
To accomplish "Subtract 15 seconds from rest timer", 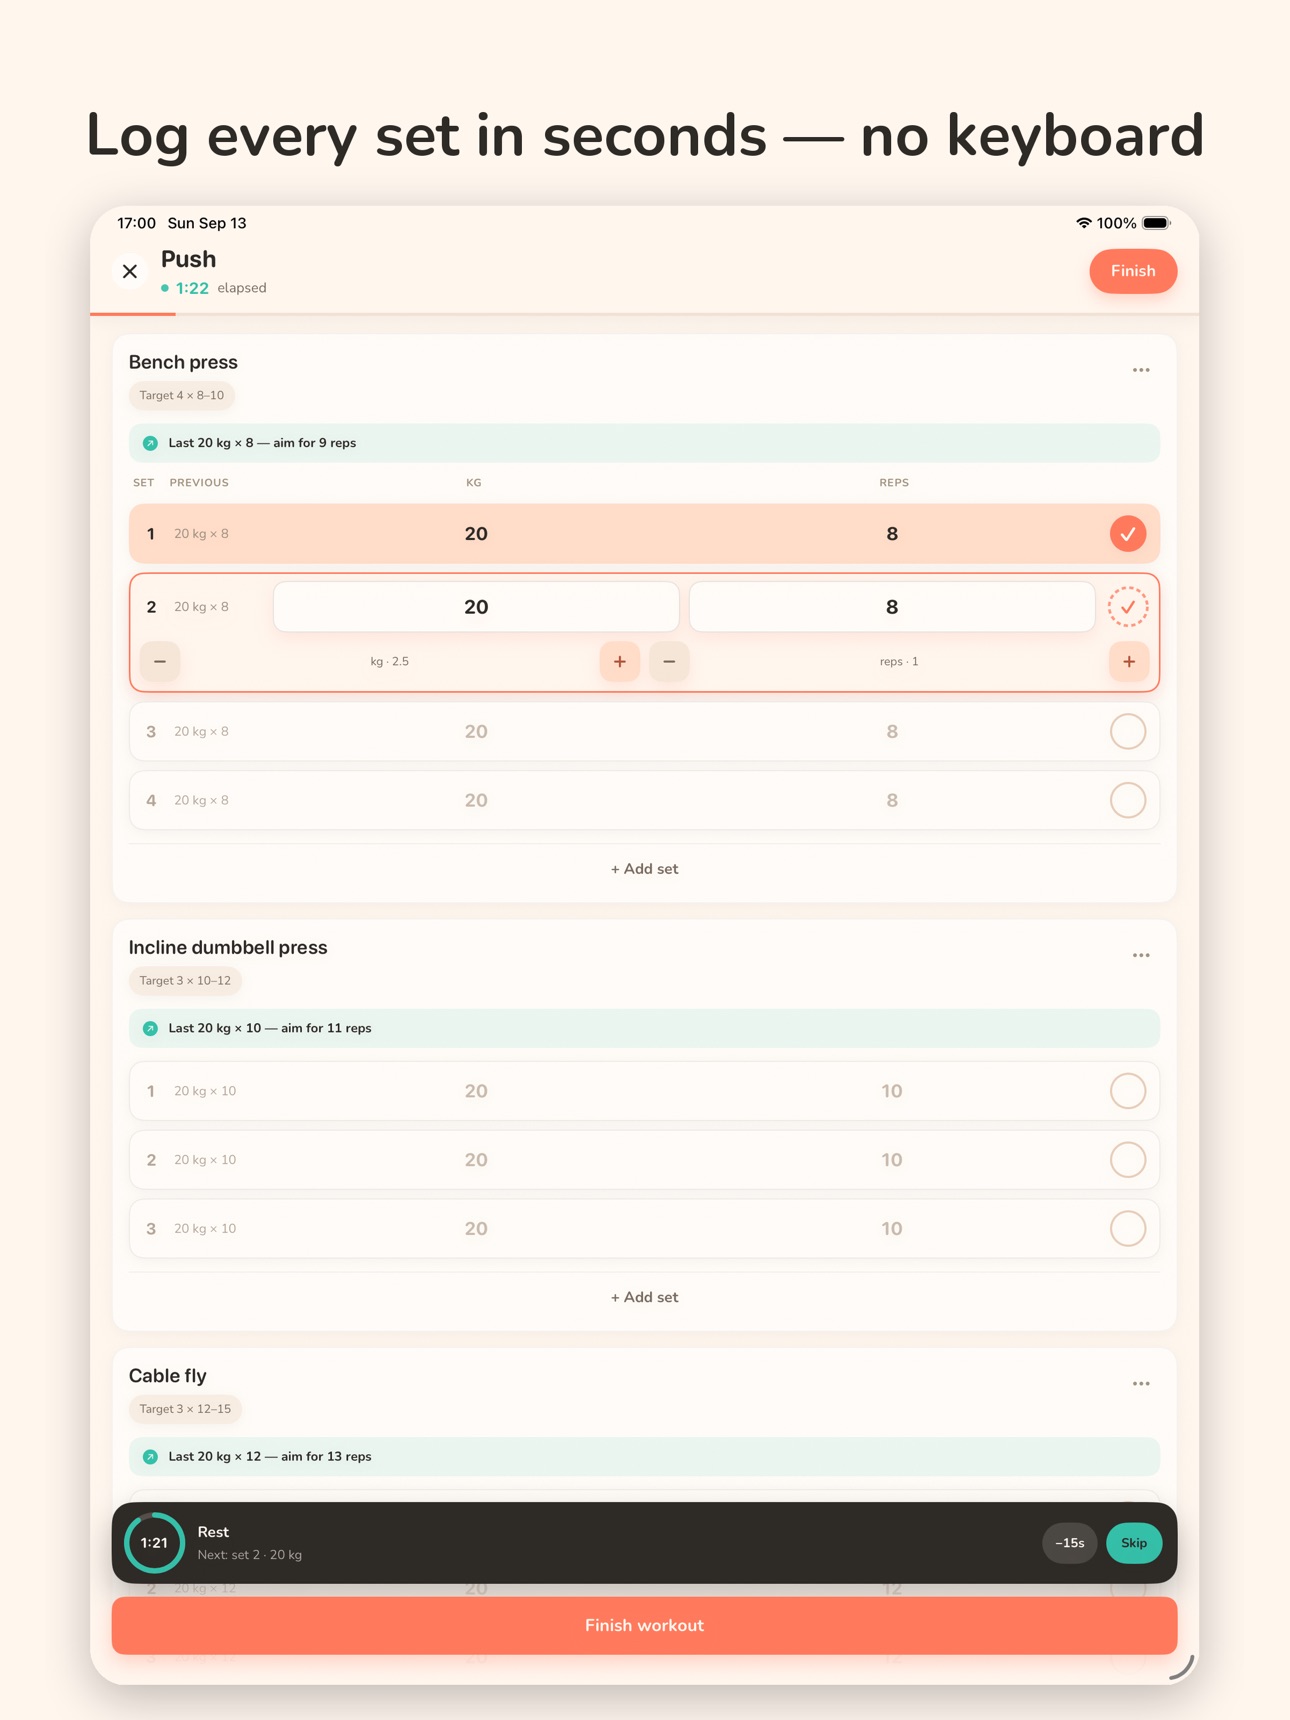I will tap(1069, 1543).
